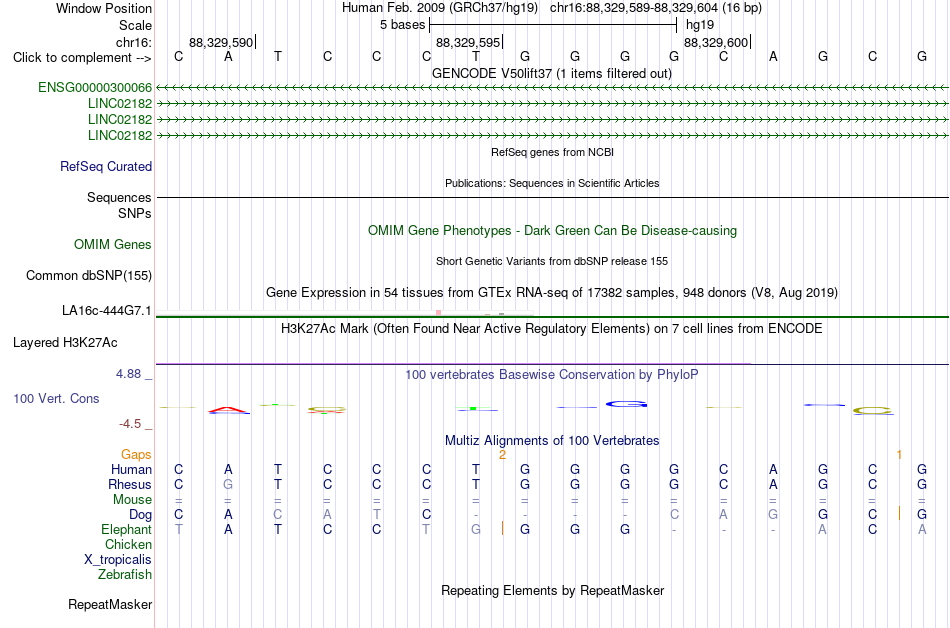
Task: Select the Elephant species label
Action: (126, 529)
